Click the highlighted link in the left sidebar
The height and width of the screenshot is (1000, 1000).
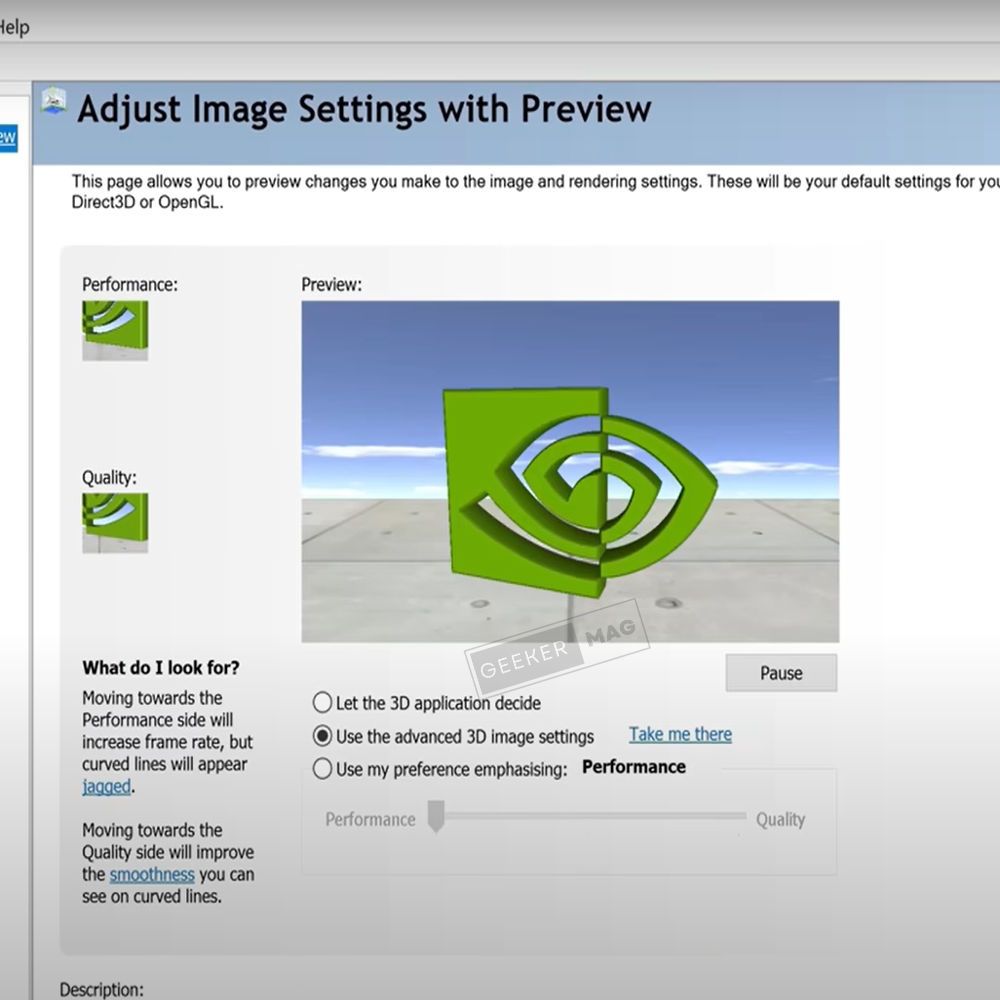8,138
